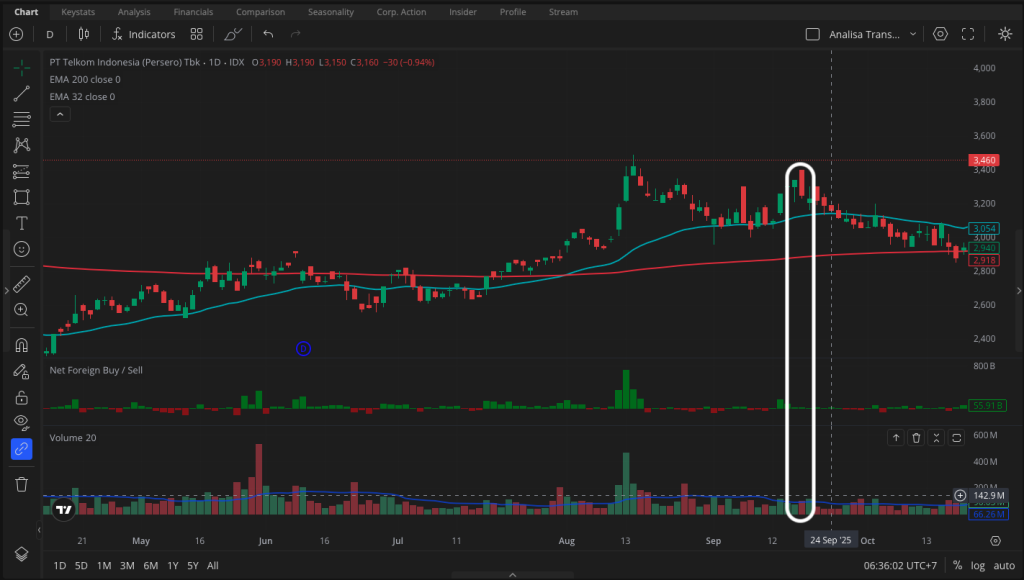Open the Keystats tab
1024x580 pixels.
78,12
